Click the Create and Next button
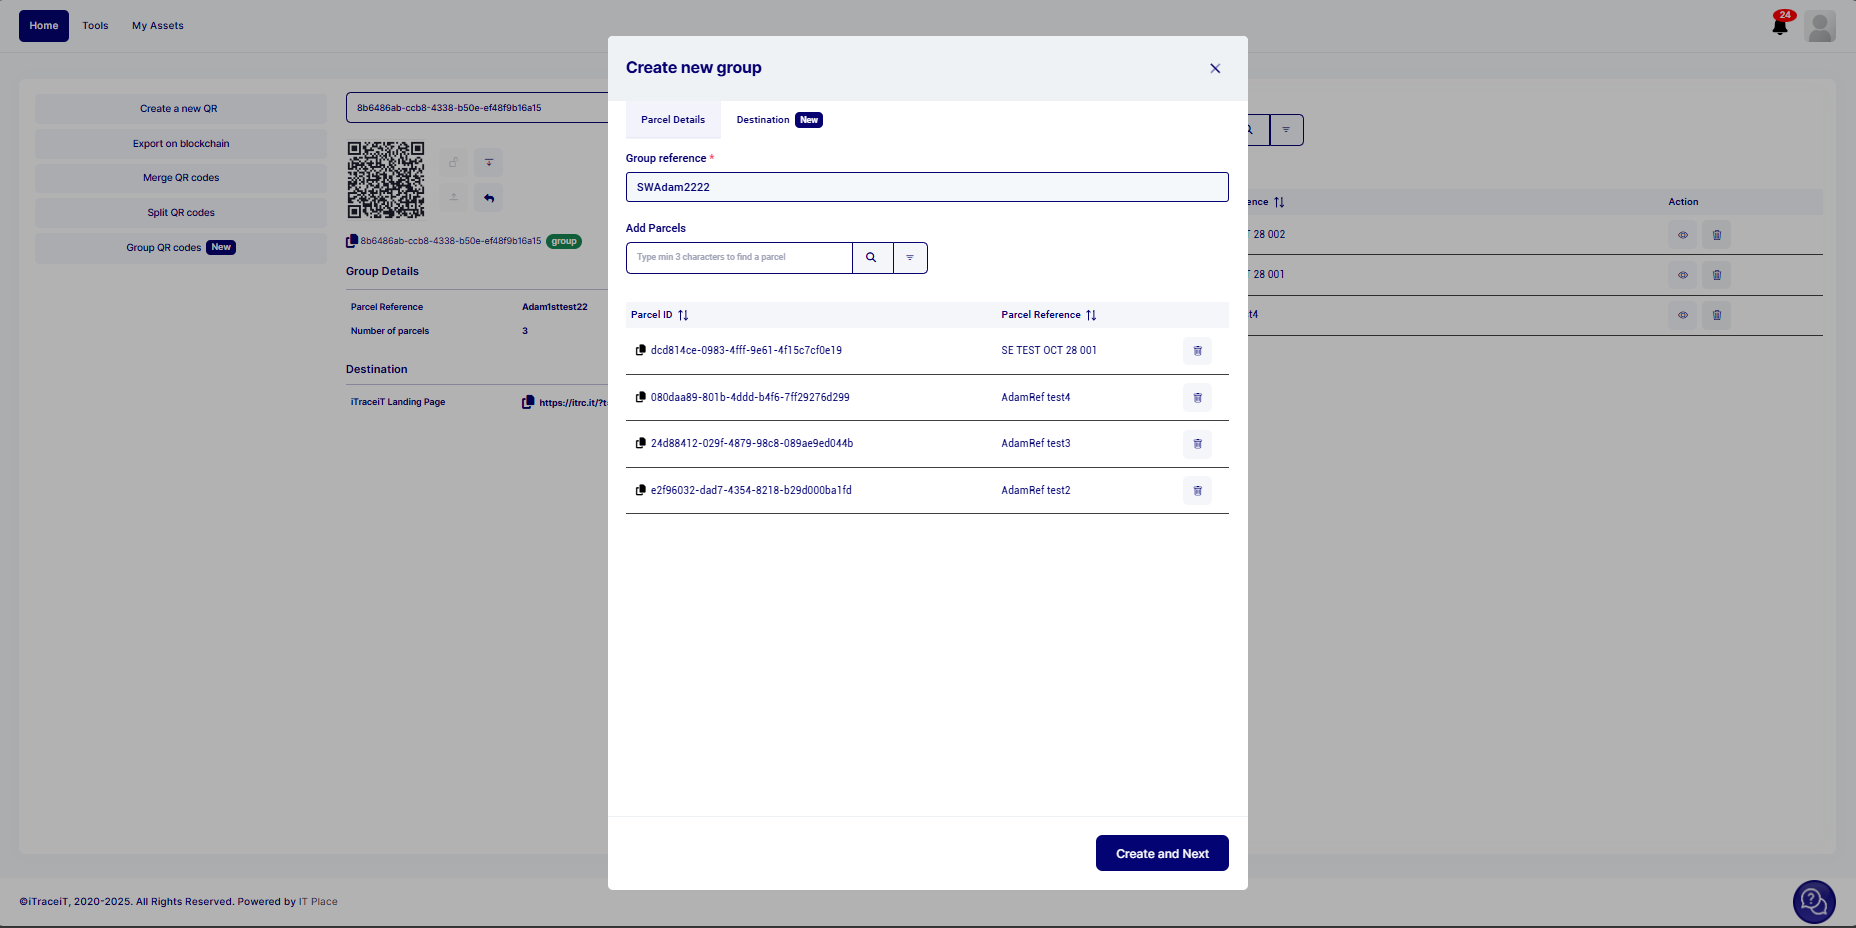The width and height of the screenshot is (1856, 928). click(x=1162, y=853)
